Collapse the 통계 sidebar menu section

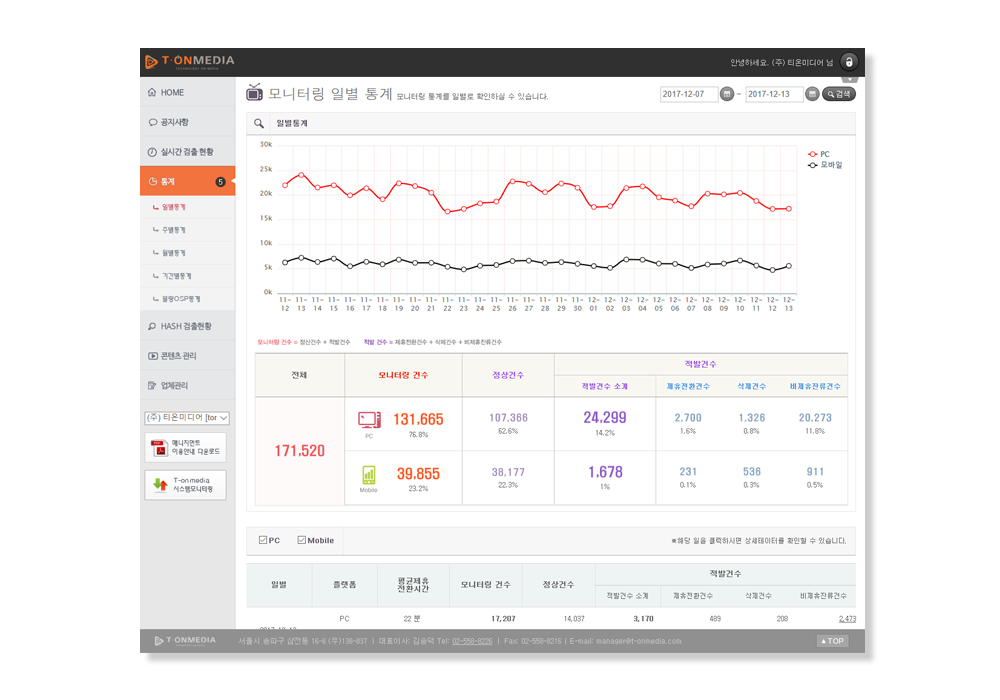click(188, 181)
